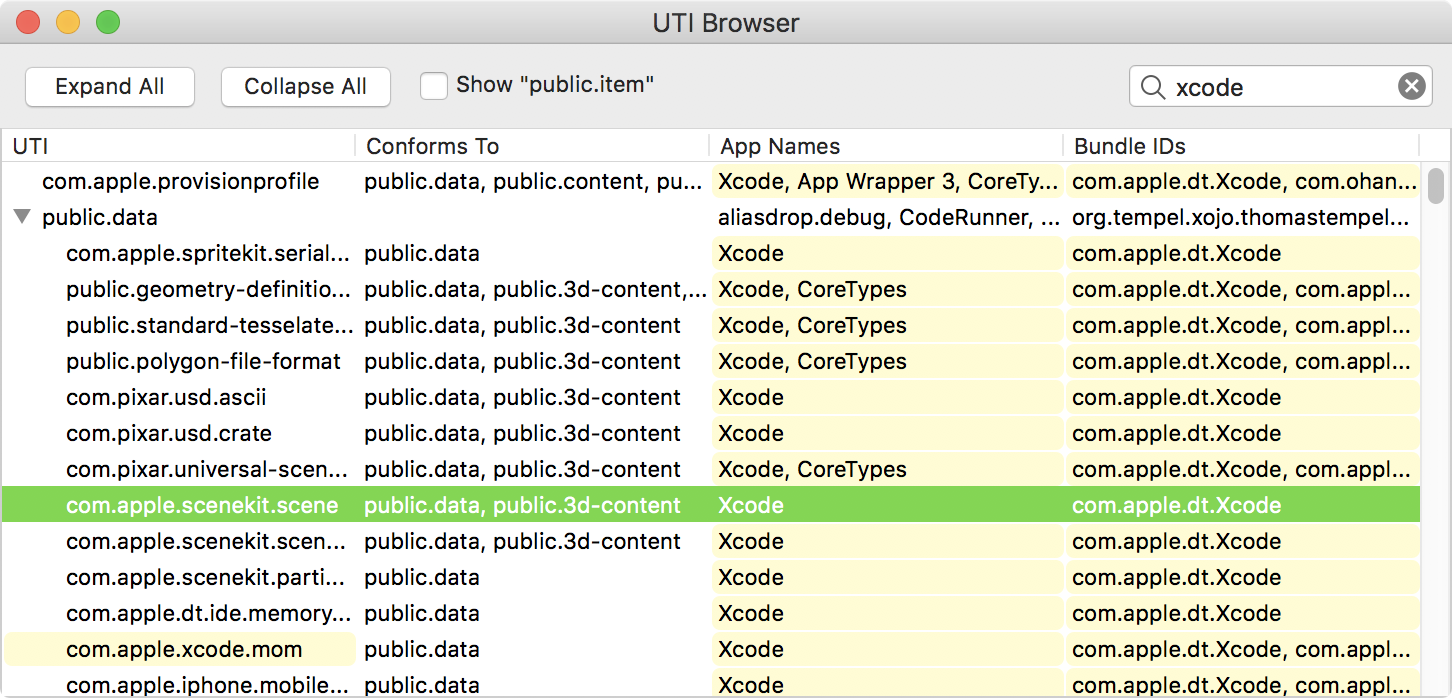
Task: Click the Collapse All button
Action: tap(306, 87)
